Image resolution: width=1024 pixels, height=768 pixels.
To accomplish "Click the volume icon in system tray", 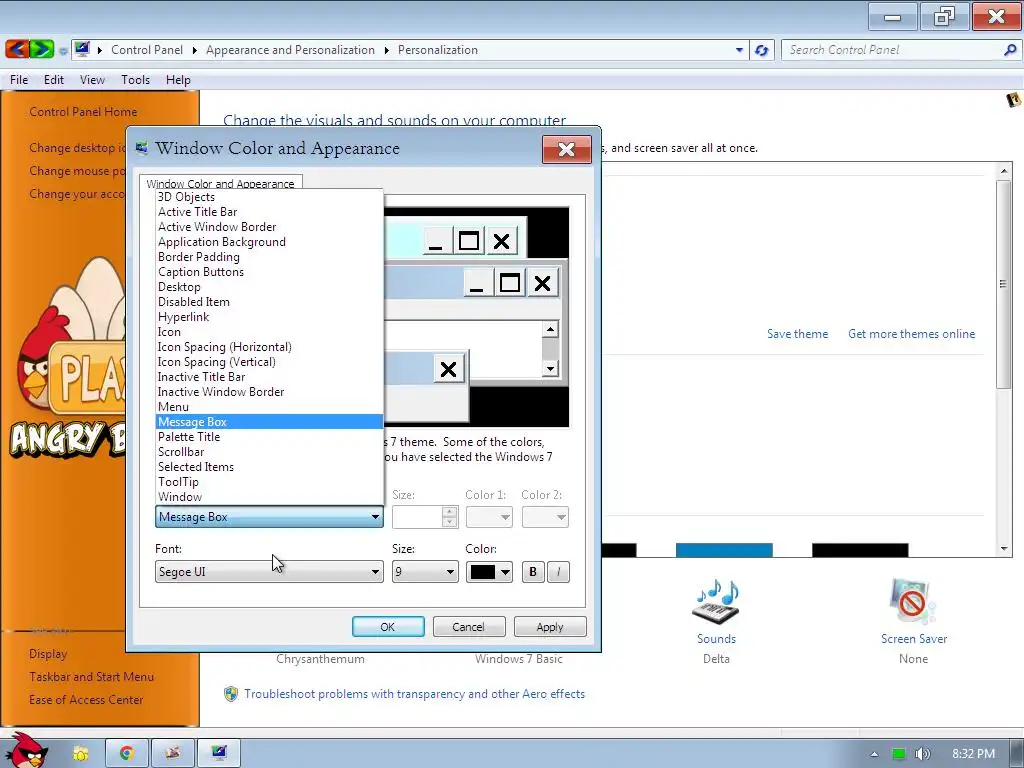I will [922, 754].
